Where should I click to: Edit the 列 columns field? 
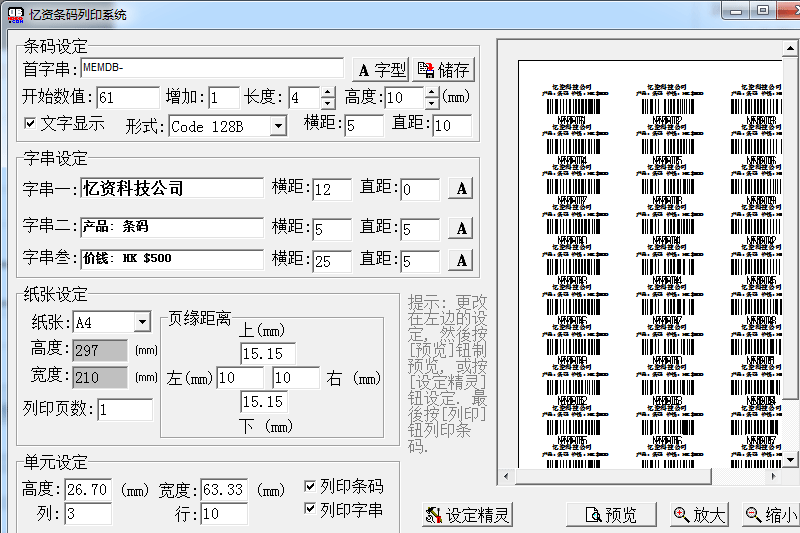(x=88, y=514)
